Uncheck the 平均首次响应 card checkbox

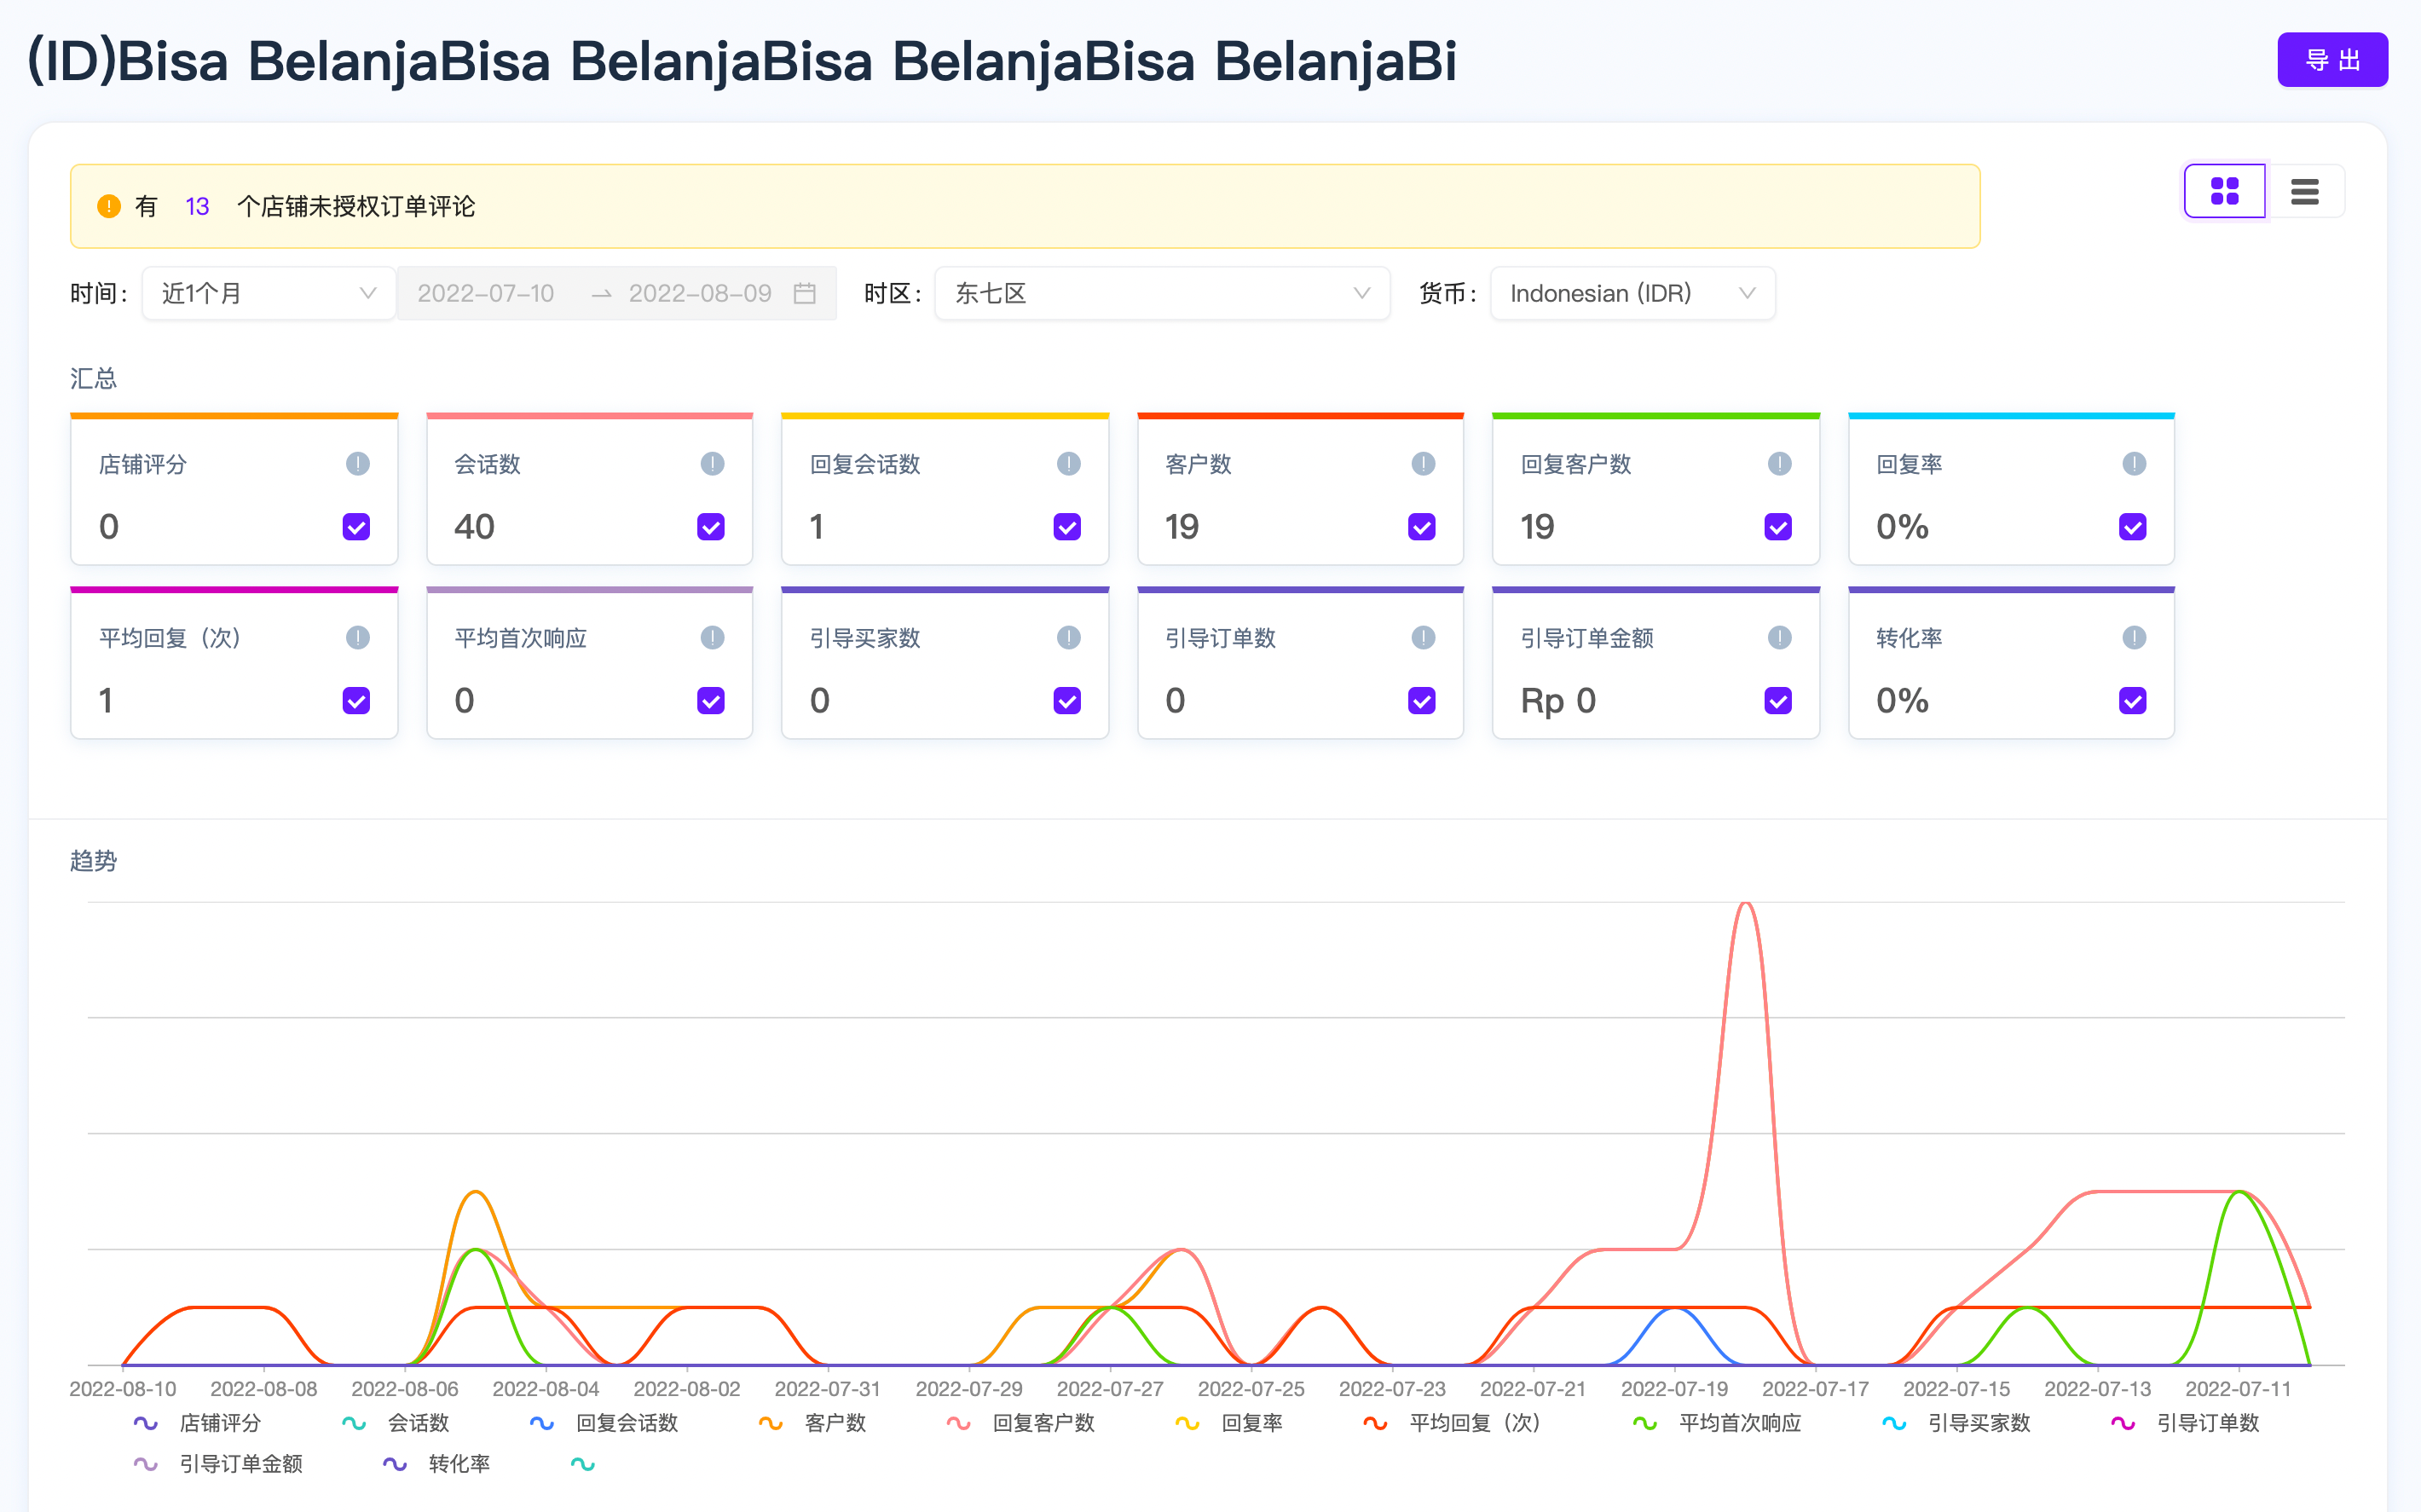pyautogui.click(x=711, y=701)
